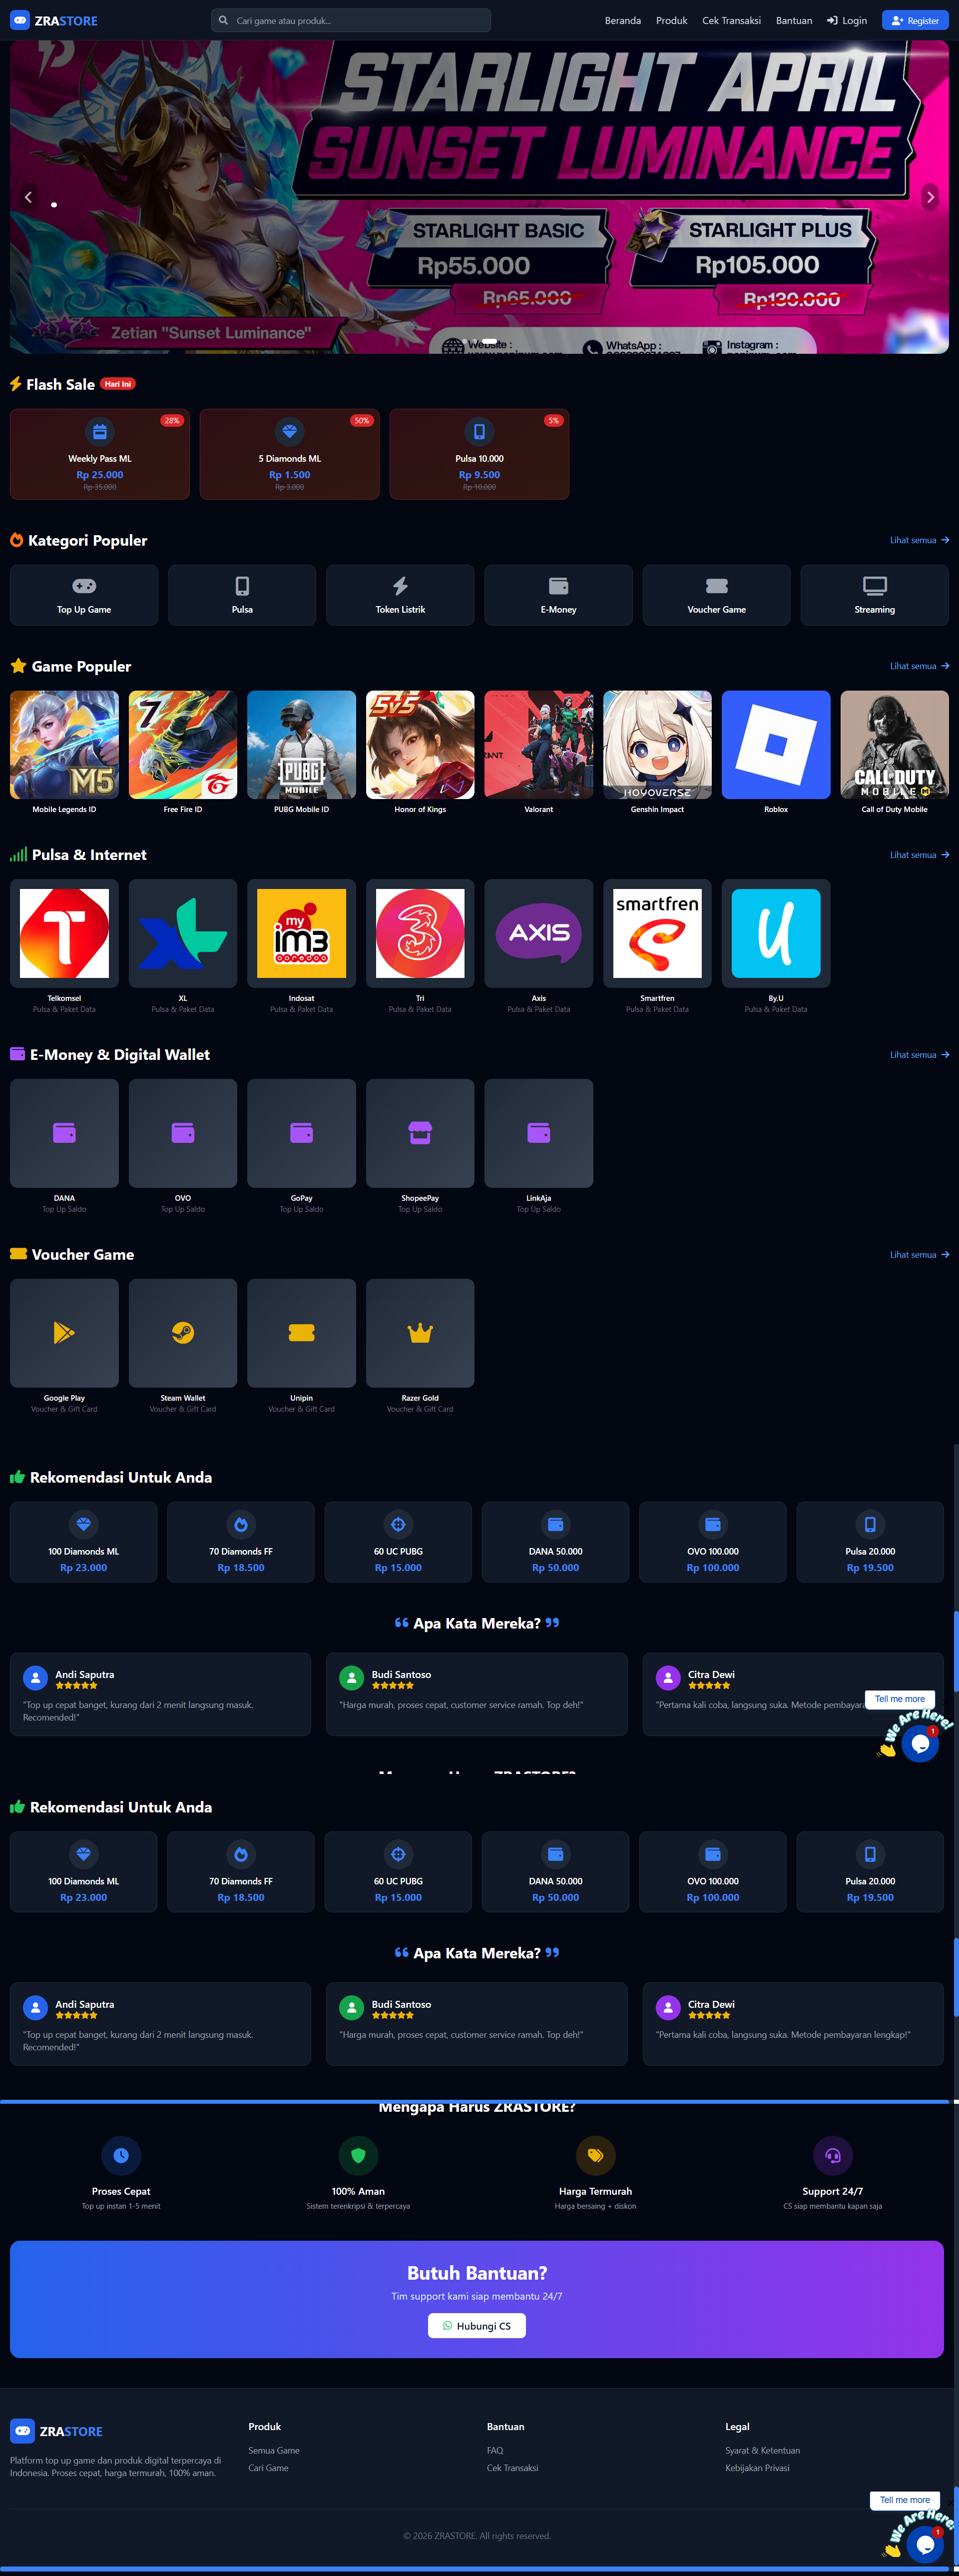Select Streaming category card

(x=874, y=595)
